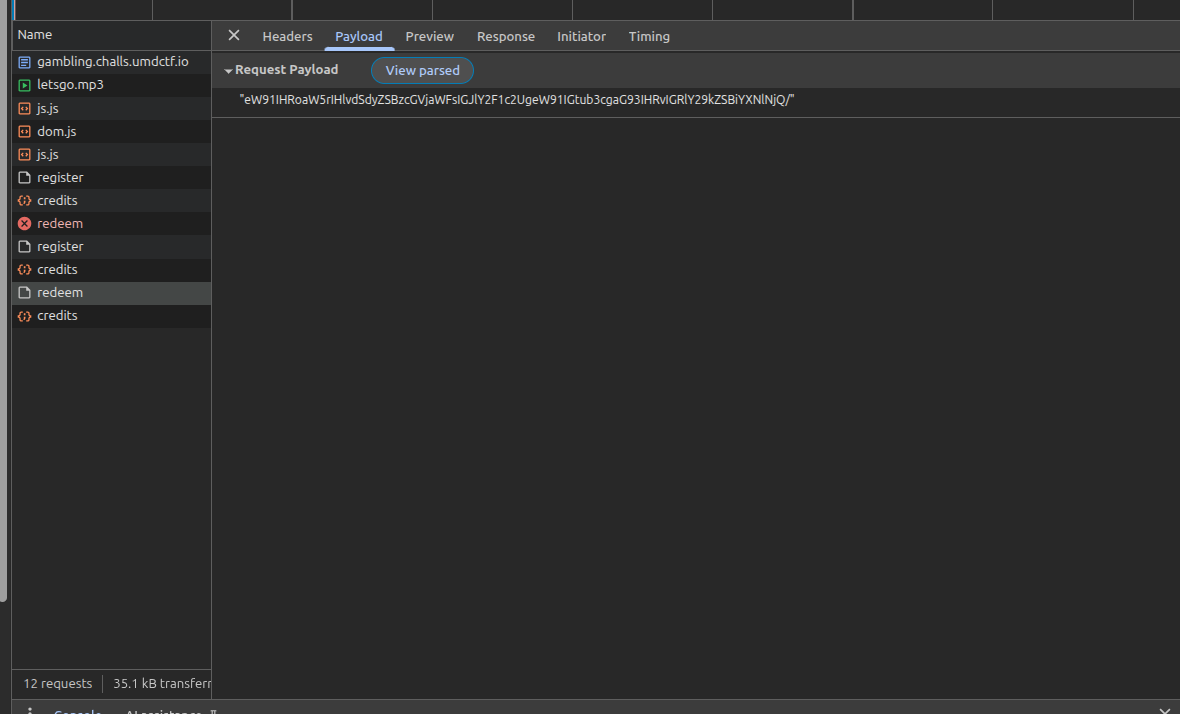
Task: Click the file icon of the first register request
Action: (25, 177)
